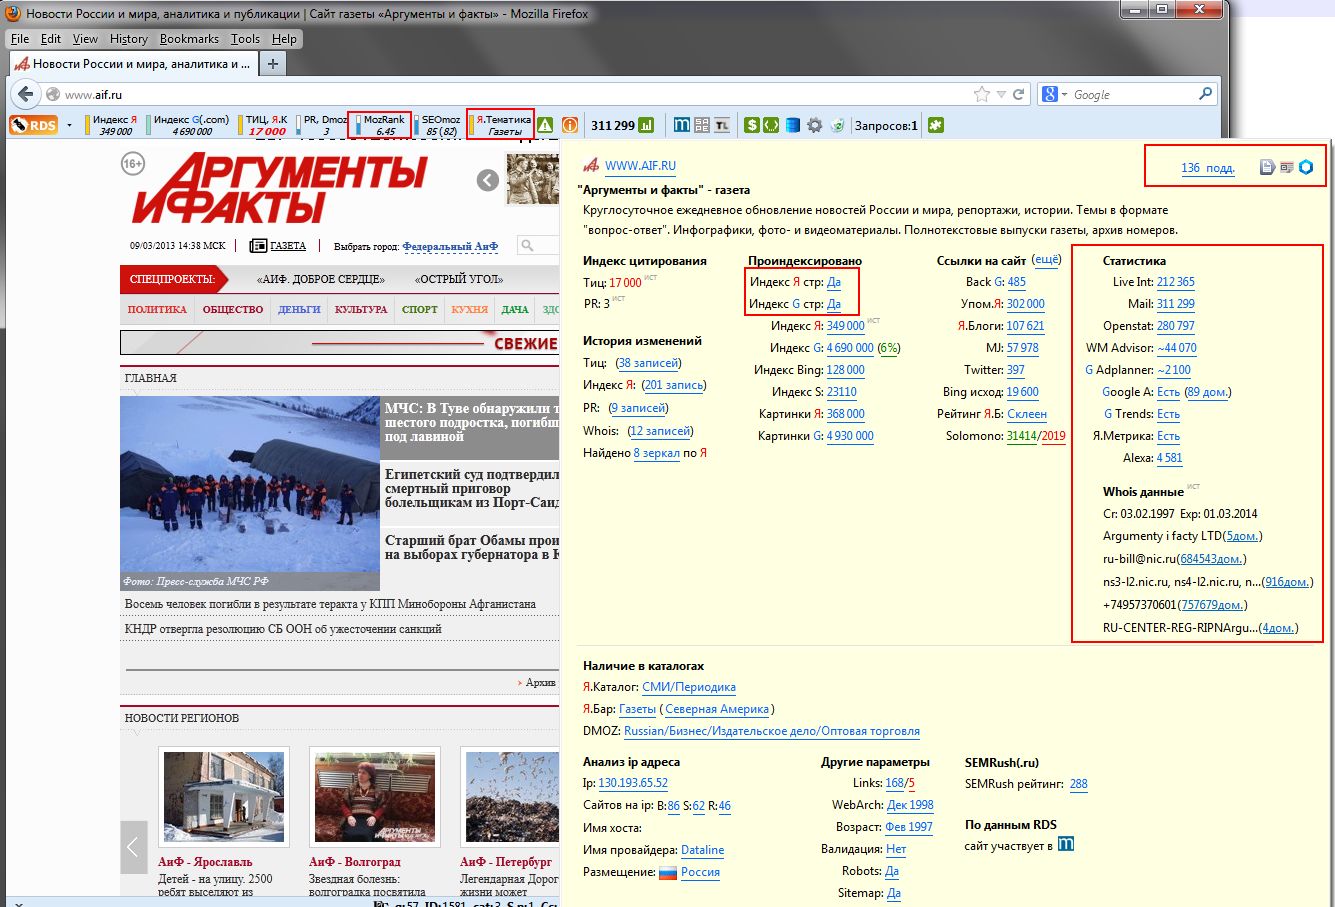Open the 'ещё' link beside Ссылки на сайт
Screen dimensions: 1335x907
(1047, 260)
